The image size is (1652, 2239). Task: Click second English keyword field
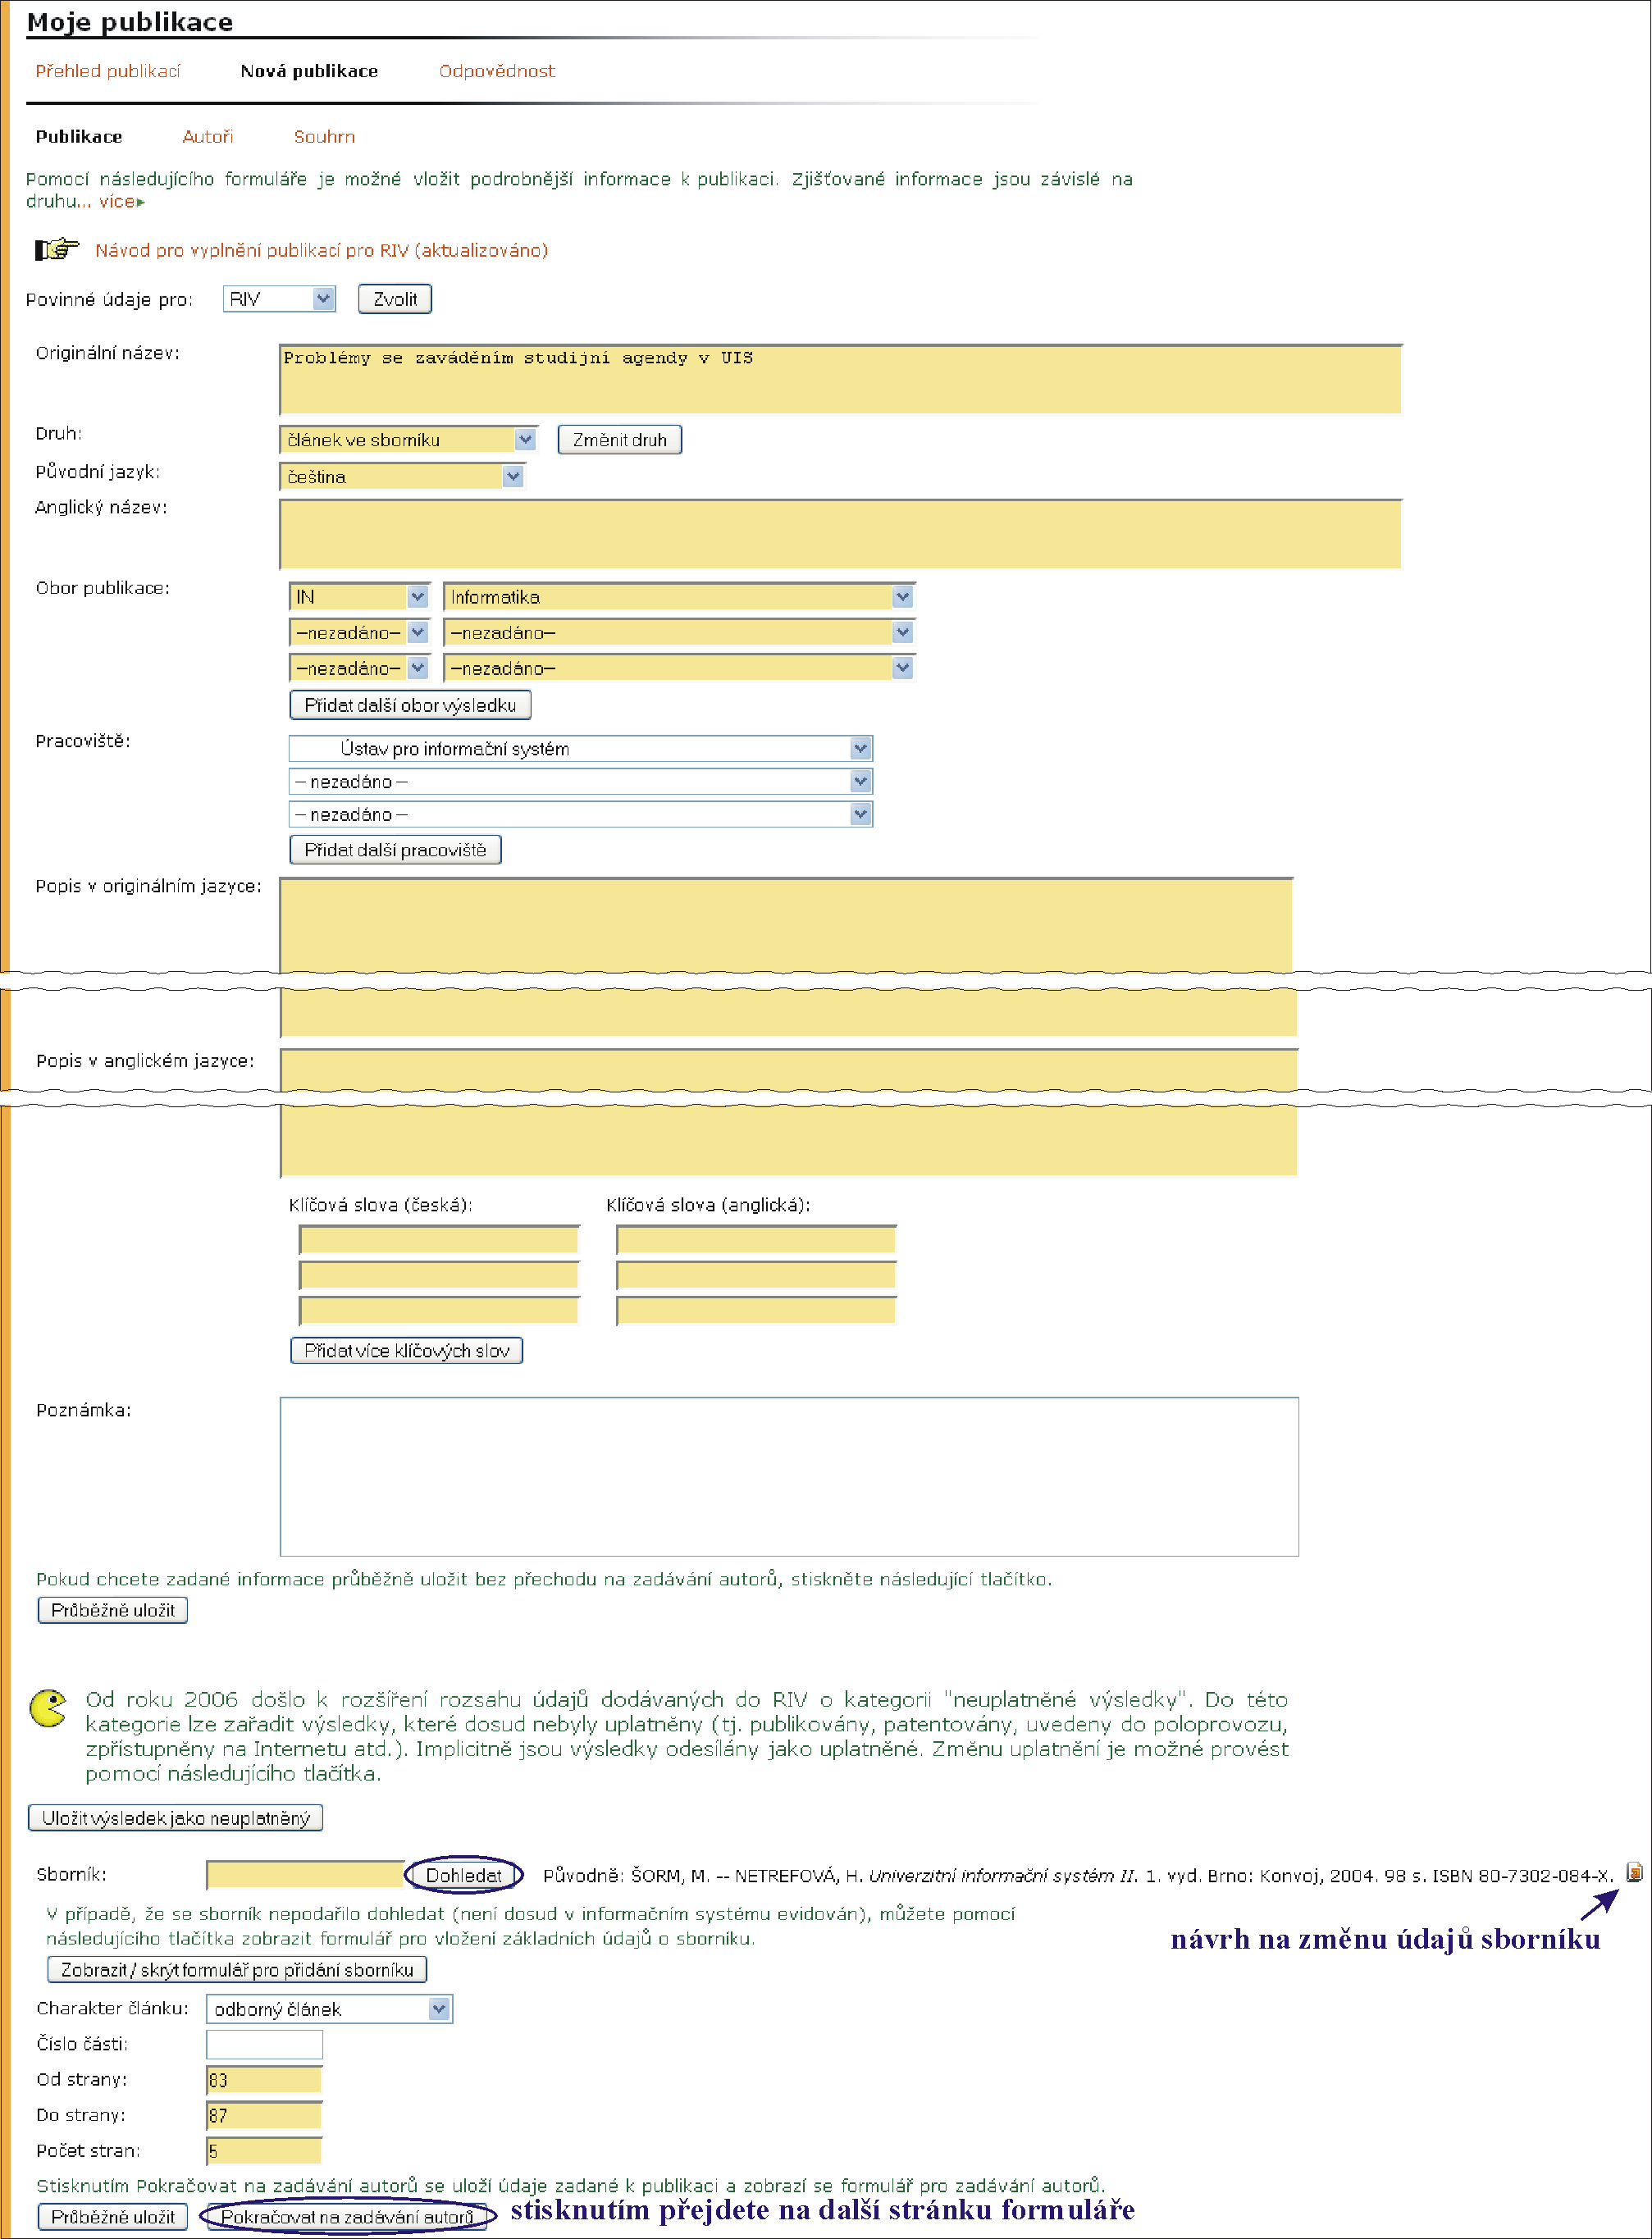[756, 1275]
